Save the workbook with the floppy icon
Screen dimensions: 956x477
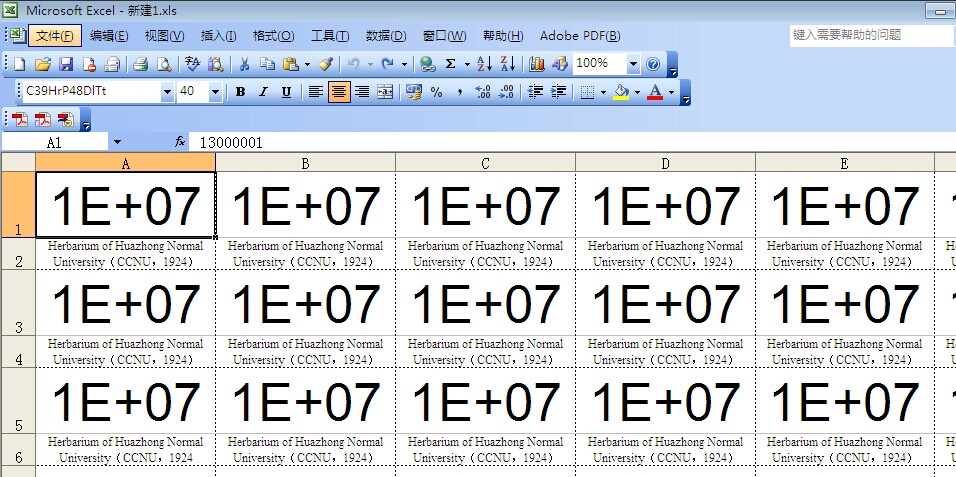tap(66, 64)
